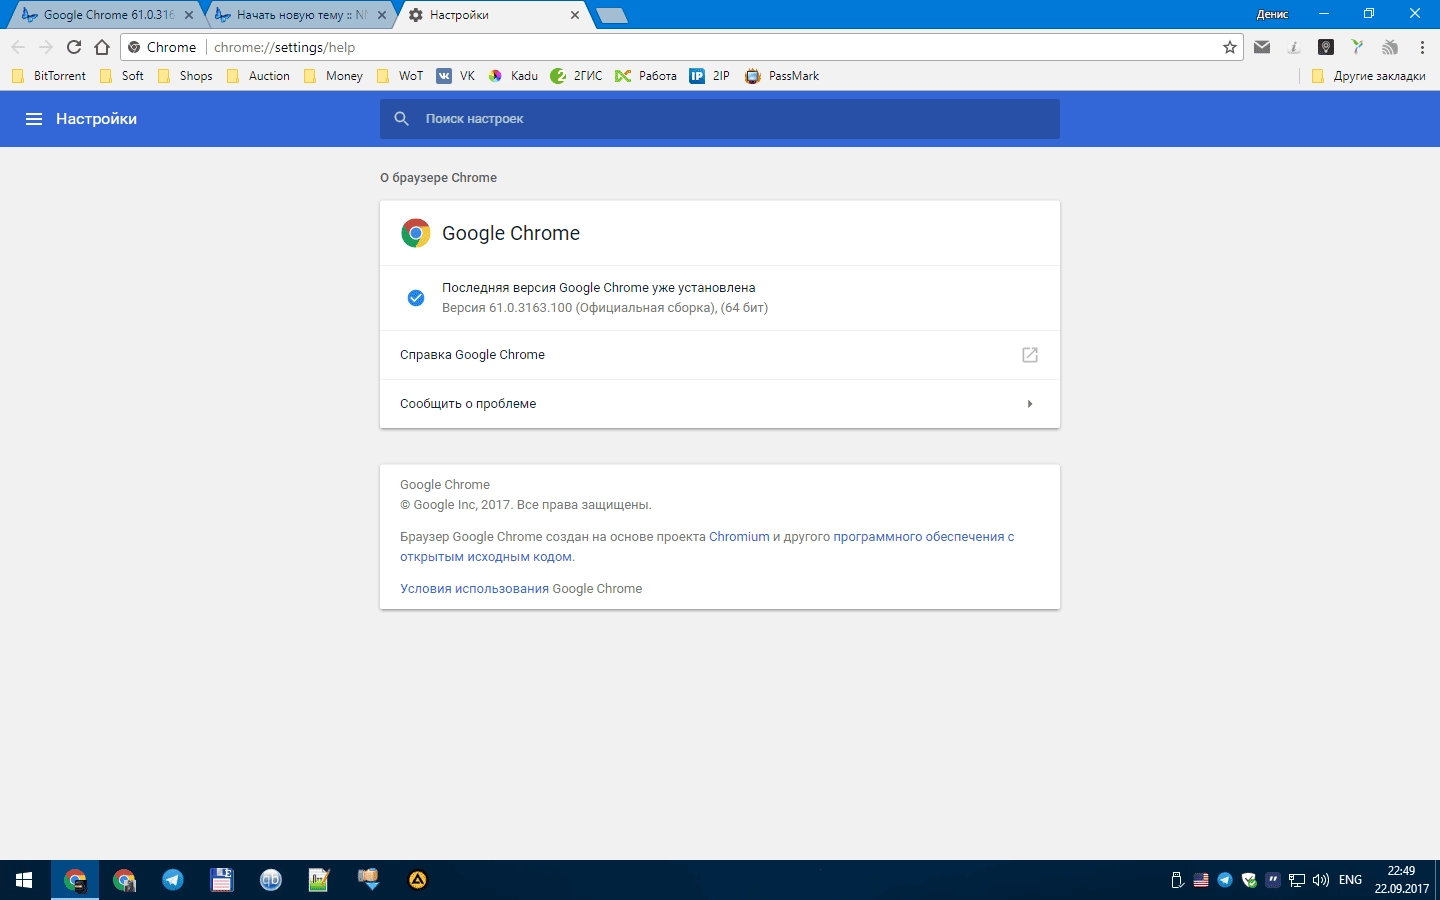Open the Условия использования link
Viewport: 1440px width, 900px height.
474,589
